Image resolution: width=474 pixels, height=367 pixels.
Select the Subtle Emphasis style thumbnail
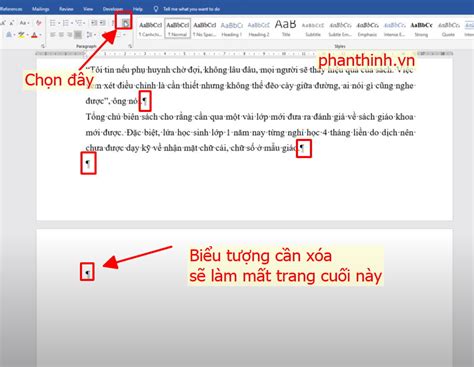pos(340,28)
